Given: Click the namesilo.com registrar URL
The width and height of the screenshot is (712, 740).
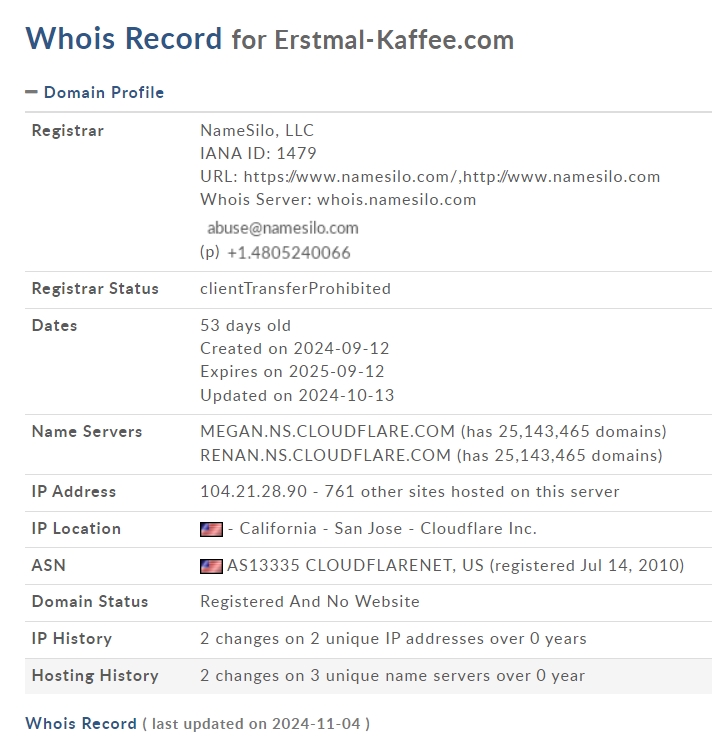Looking at the screenshot, I should coord(351,177).
